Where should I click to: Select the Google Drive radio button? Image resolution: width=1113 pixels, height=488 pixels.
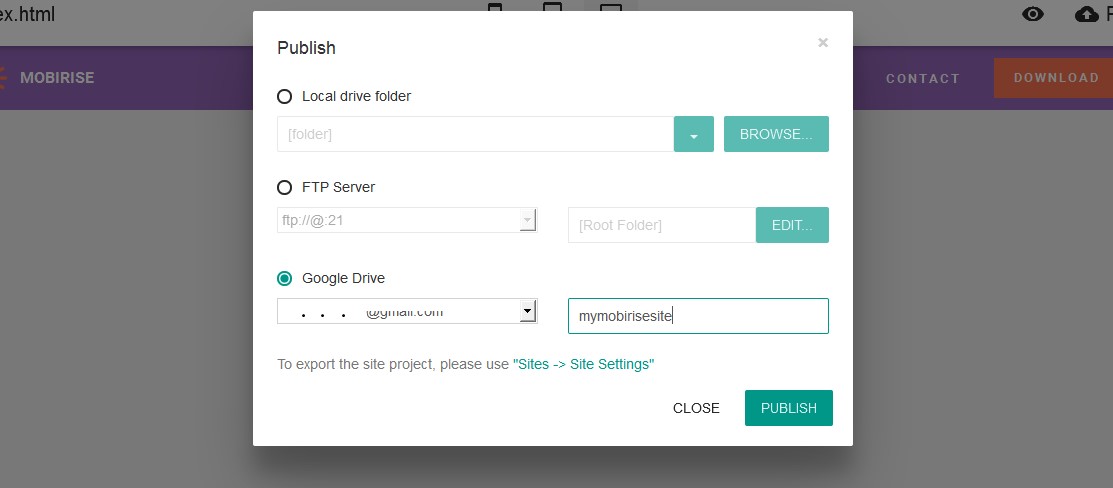click(x=284, y=278)
